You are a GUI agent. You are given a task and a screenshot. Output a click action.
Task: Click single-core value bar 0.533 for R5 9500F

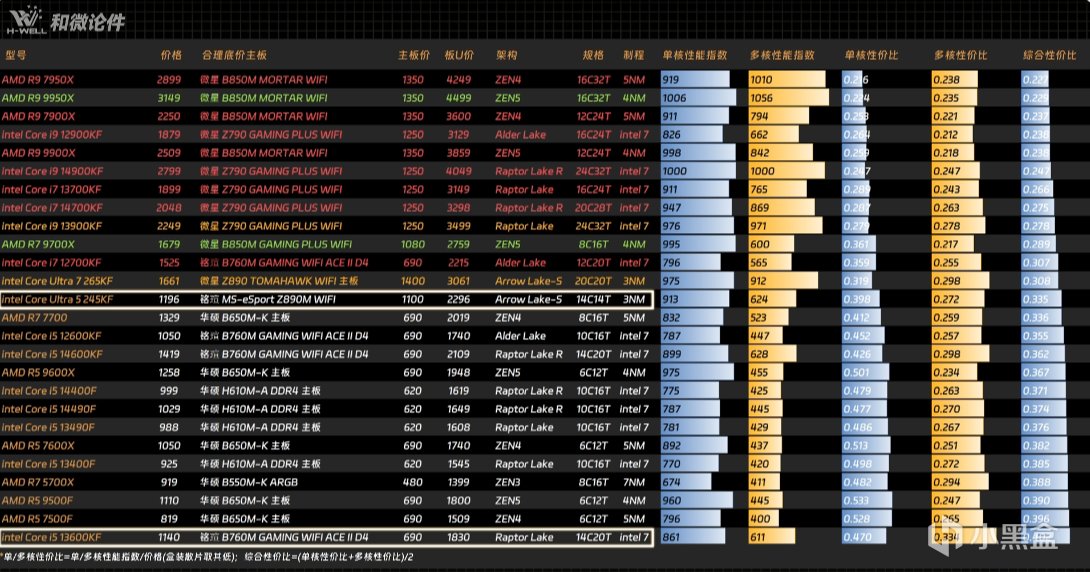[x=867, y=500]
